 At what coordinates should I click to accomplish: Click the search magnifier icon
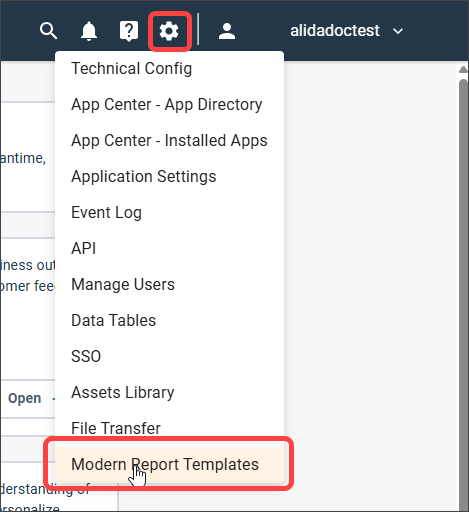tap(48, 31)
